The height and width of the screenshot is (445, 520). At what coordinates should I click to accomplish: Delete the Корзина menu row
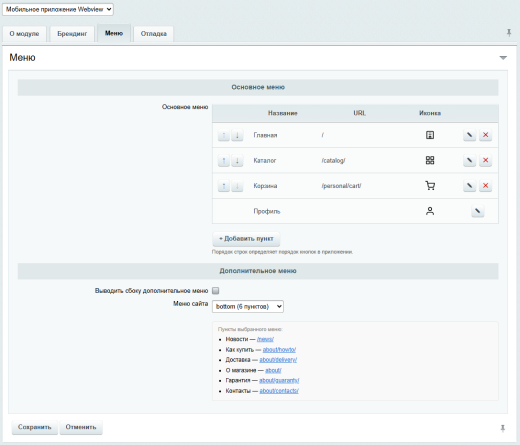click(485, 186)
